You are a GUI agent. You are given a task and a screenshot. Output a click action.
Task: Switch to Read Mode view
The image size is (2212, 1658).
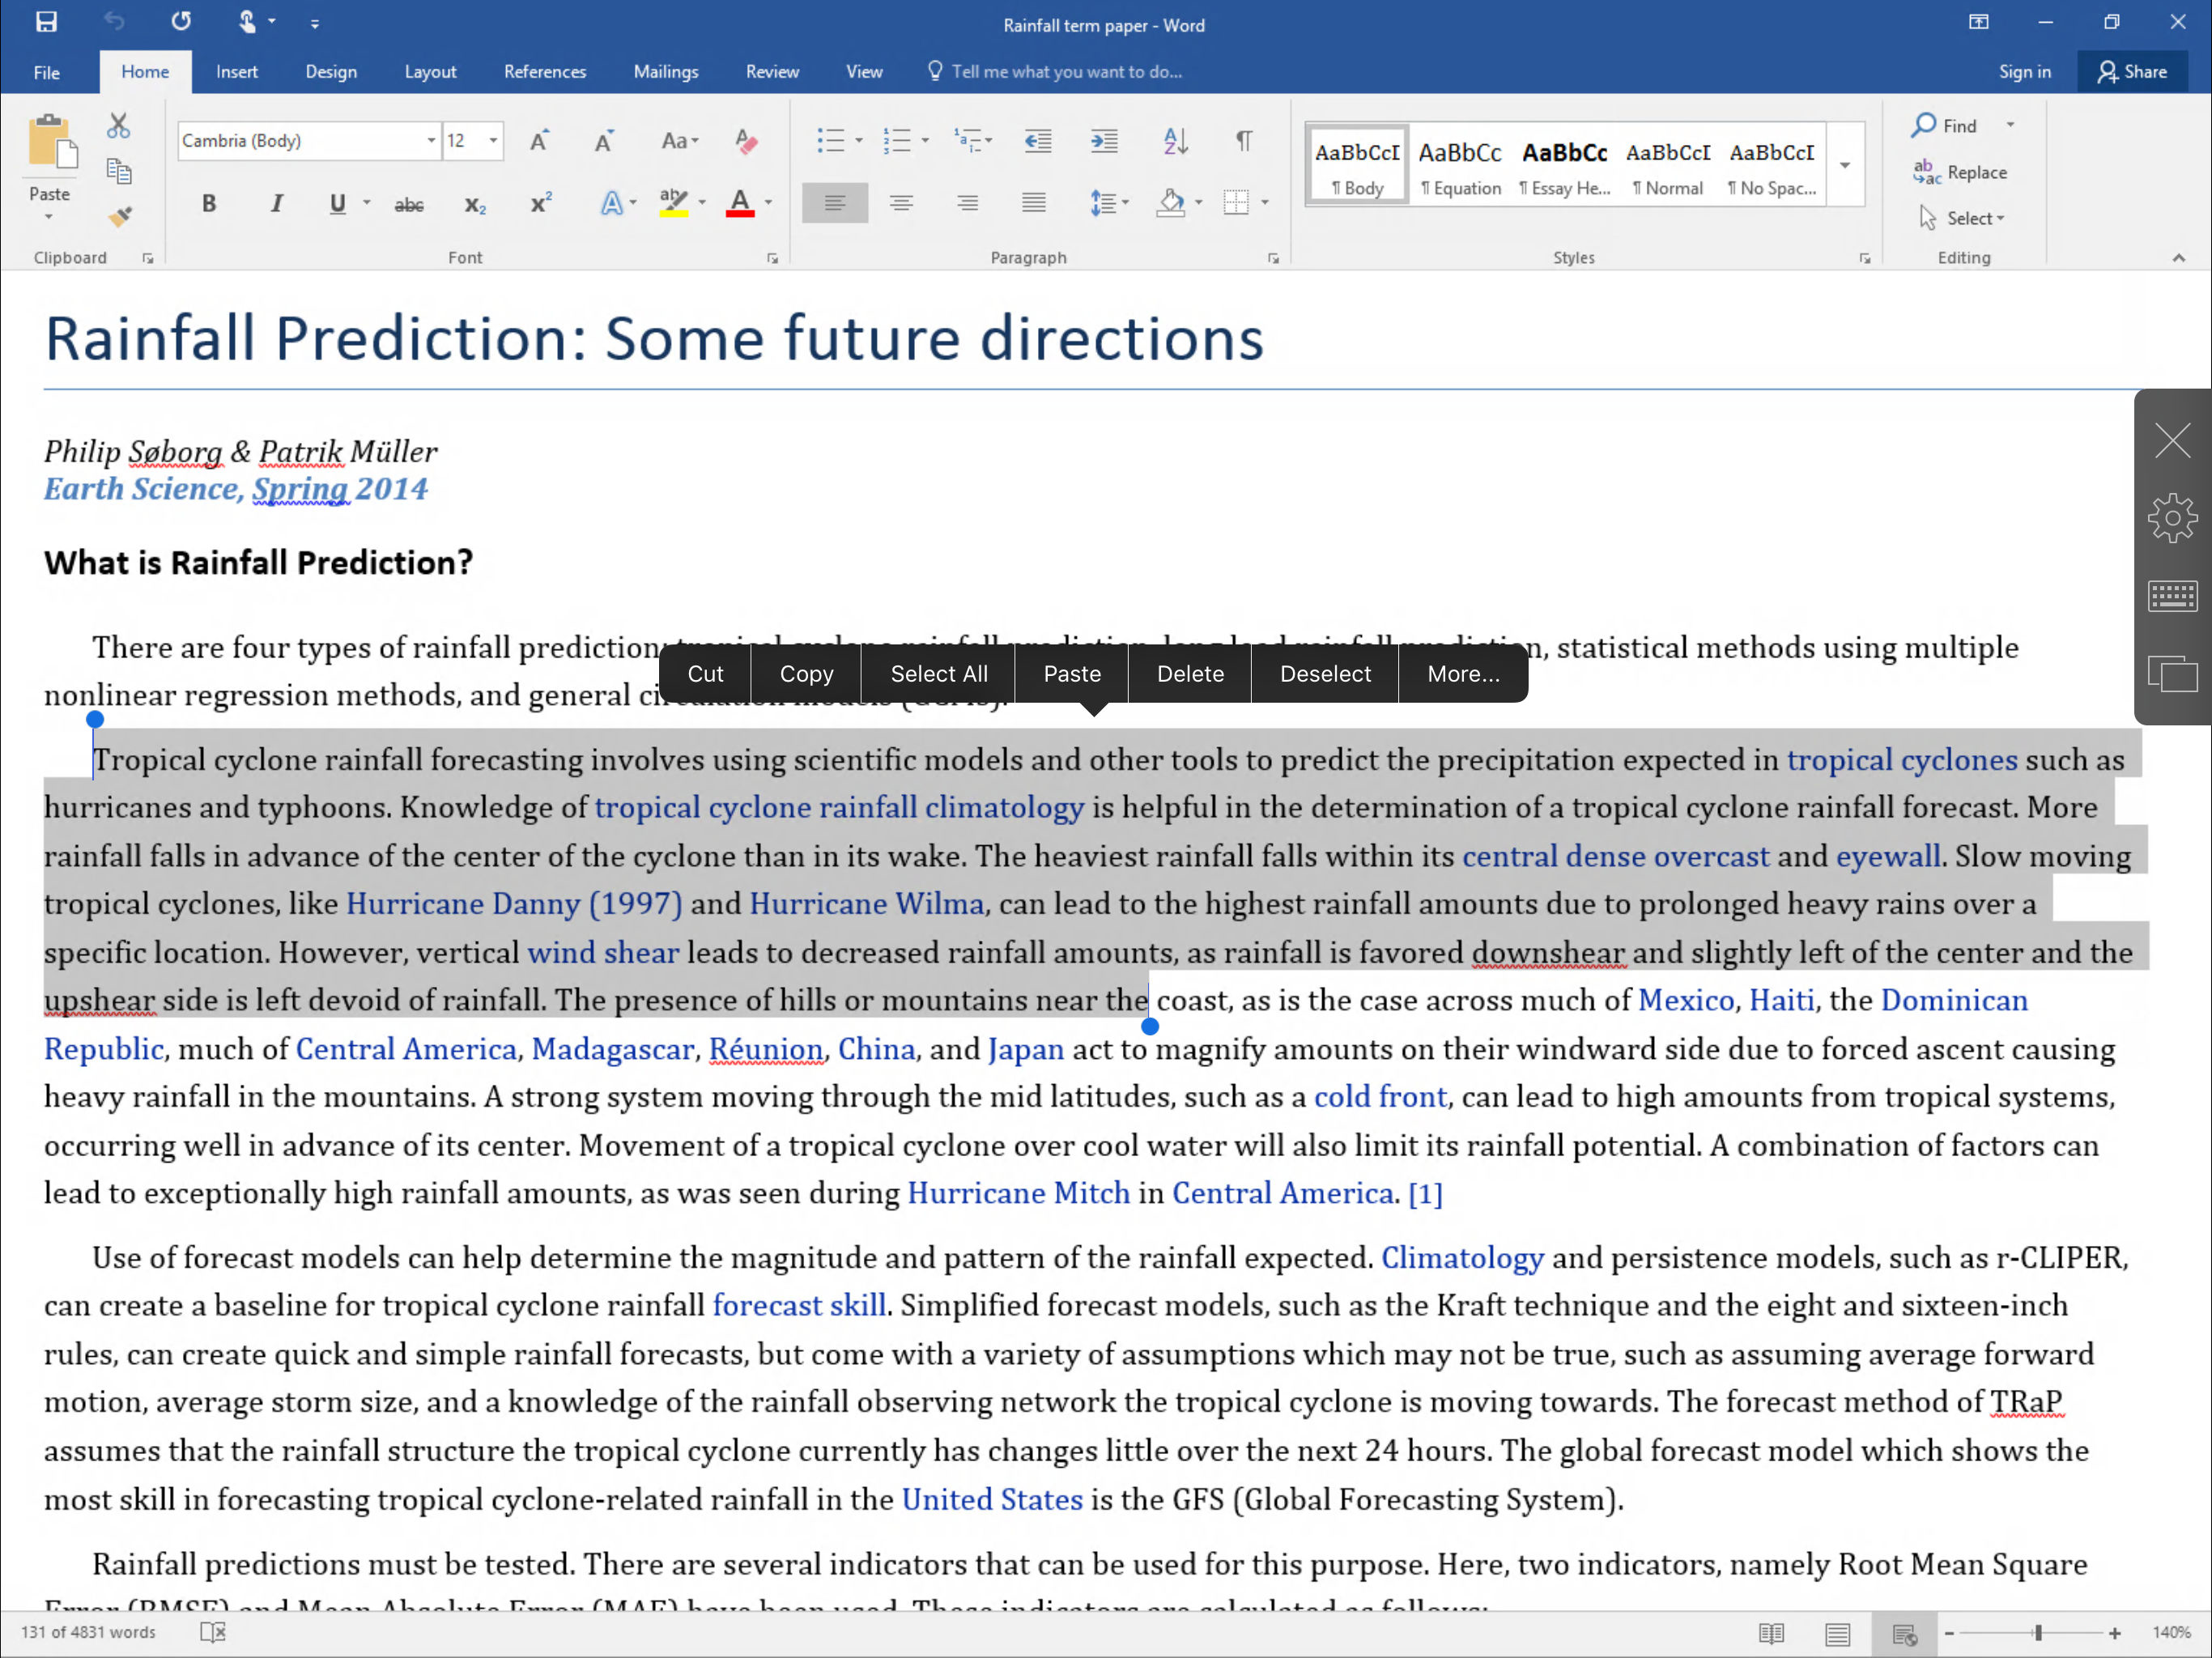pyautogui.click(x=1771, y=1633)
